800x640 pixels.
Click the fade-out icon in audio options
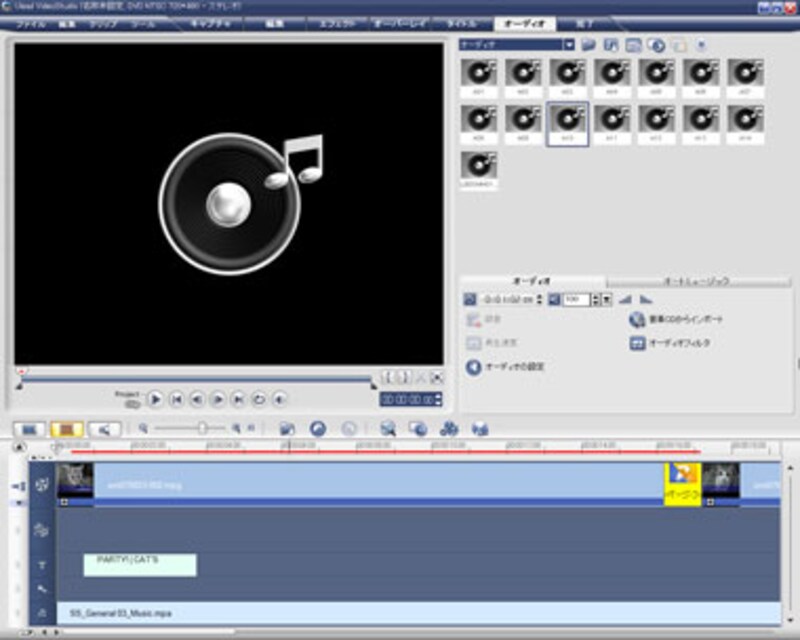pyautogui.click(x=645, y=299)
